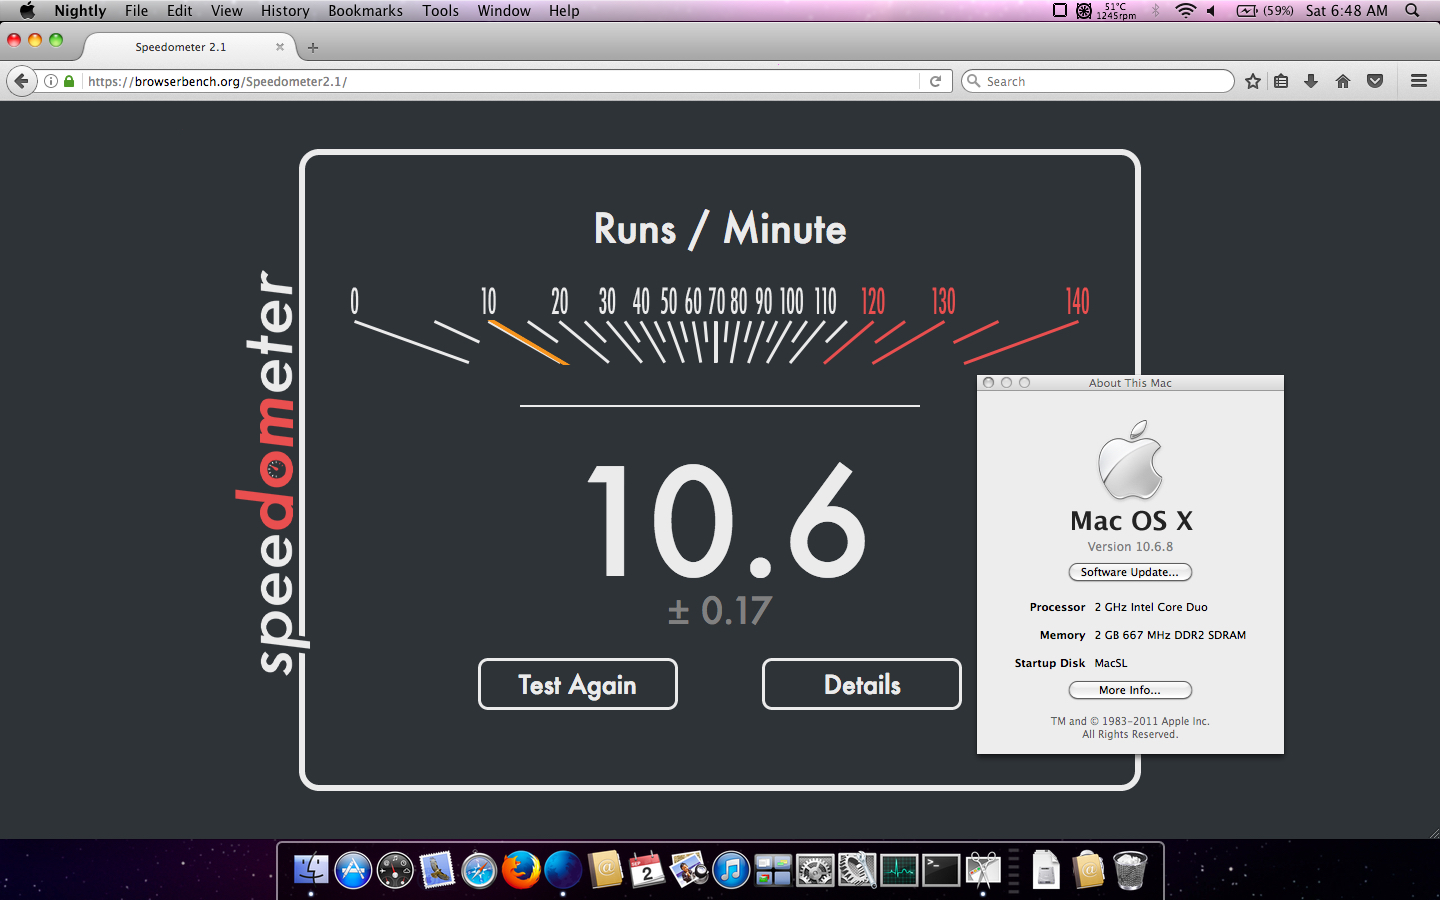Open the Apple menu
Screen dimensions: 1440x900
click(27, 10)
